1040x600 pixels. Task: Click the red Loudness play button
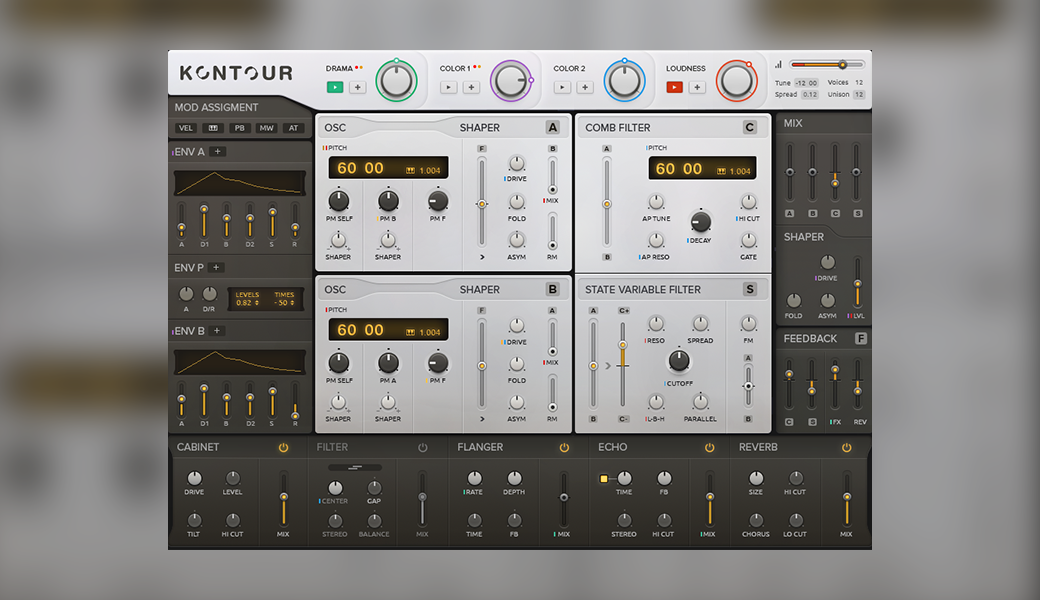click(x=675, y=87)
